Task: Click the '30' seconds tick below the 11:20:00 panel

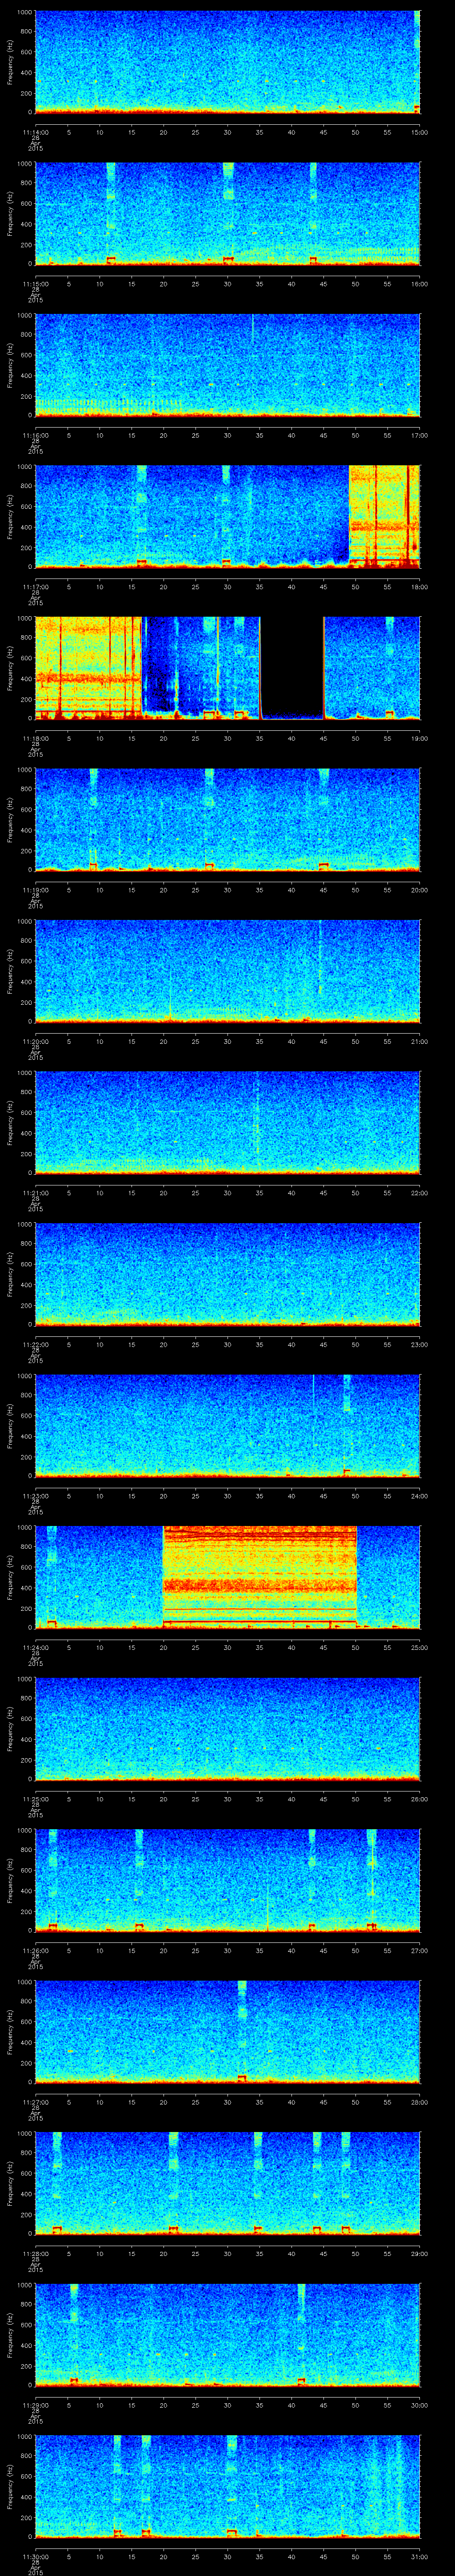Action: pos(228,1041)
